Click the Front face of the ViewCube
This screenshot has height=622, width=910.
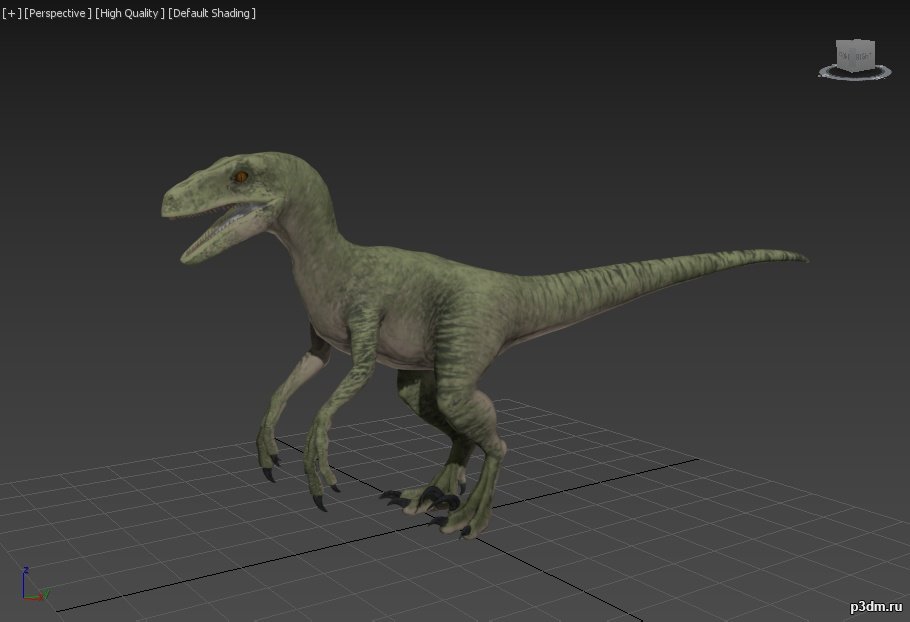844,57
